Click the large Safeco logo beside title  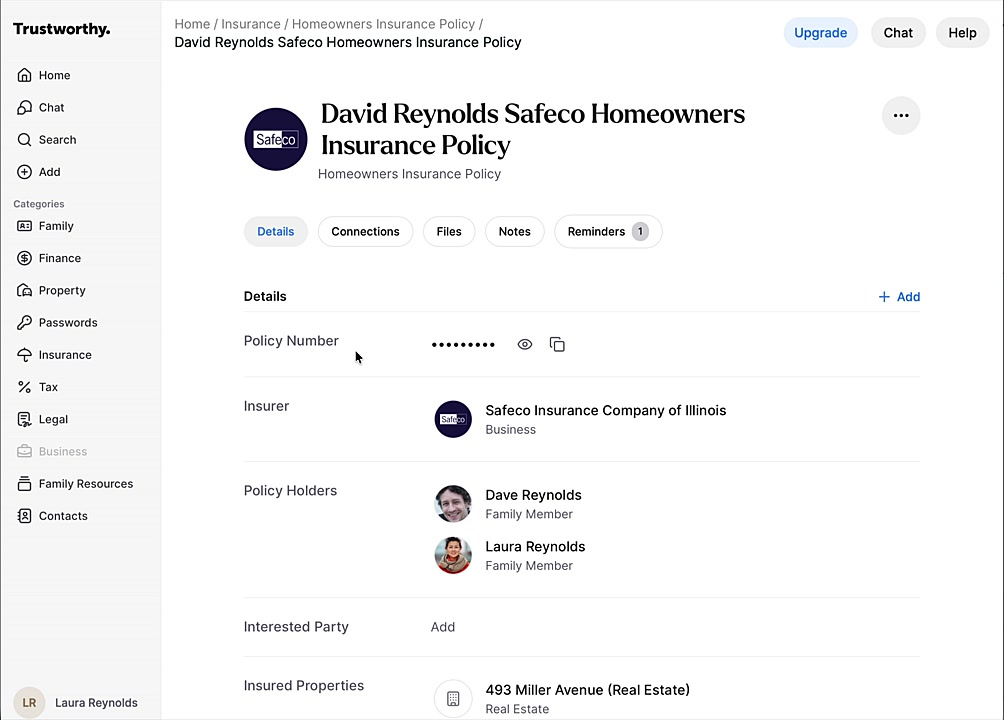pos(276,139)
